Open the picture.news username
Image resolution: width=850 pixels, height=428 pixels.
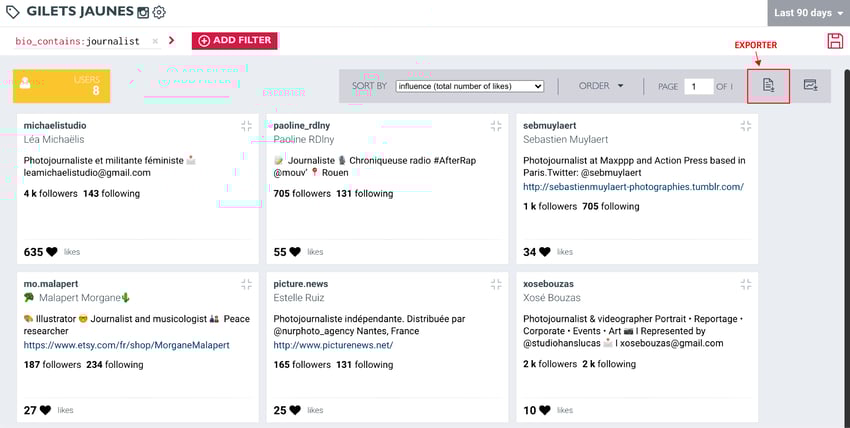[301, 283]
